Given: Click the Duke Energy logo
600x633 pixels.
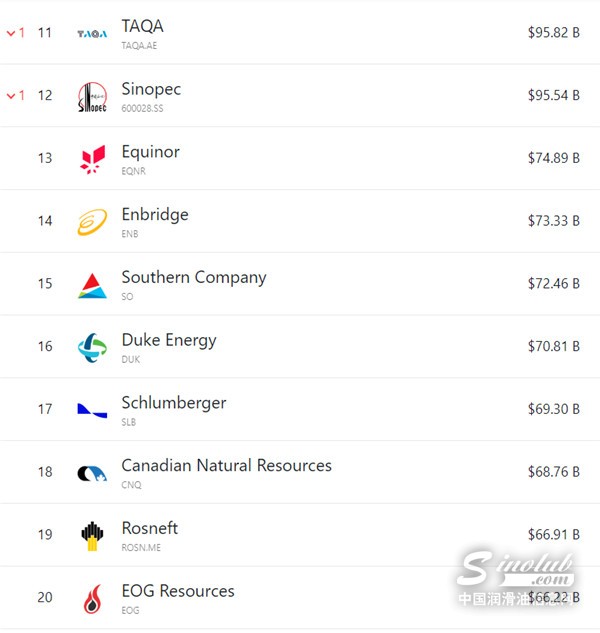Looking at the screenshot, I should (92, 348).
